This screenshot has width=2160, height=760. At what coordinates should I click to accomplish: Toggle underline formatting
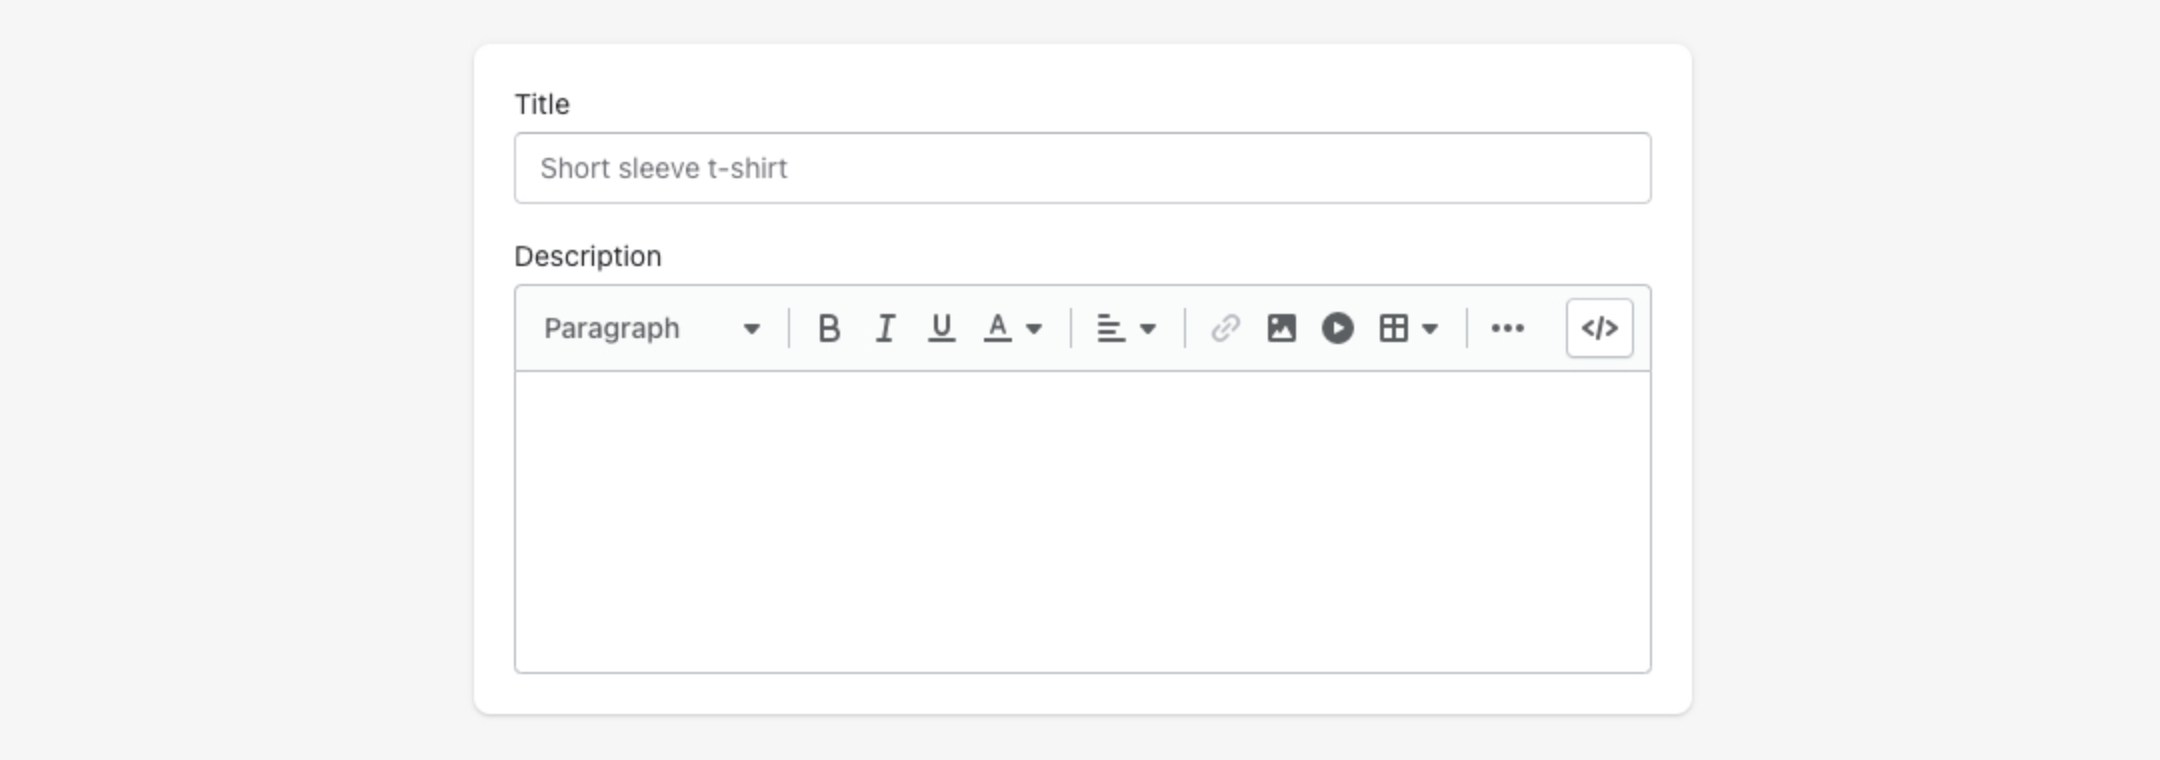click(x=941, y=328)
